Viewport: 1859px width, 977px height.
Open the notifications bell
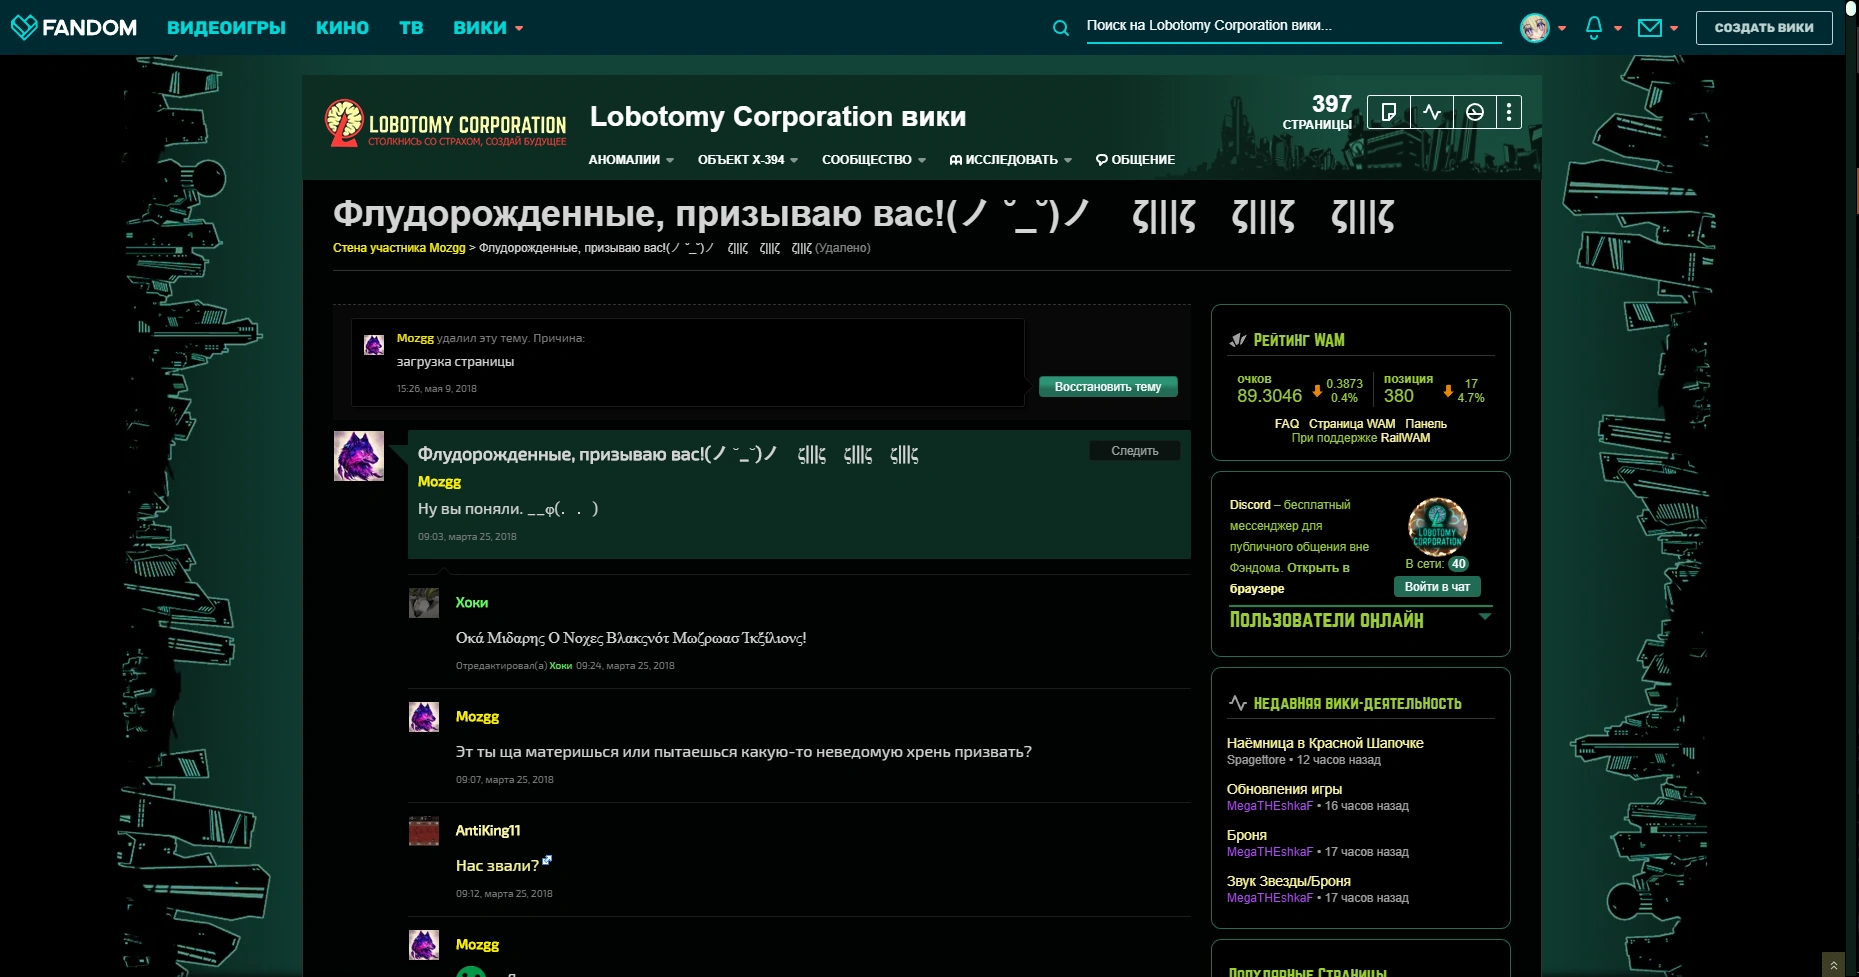(x=1594, y=28)
